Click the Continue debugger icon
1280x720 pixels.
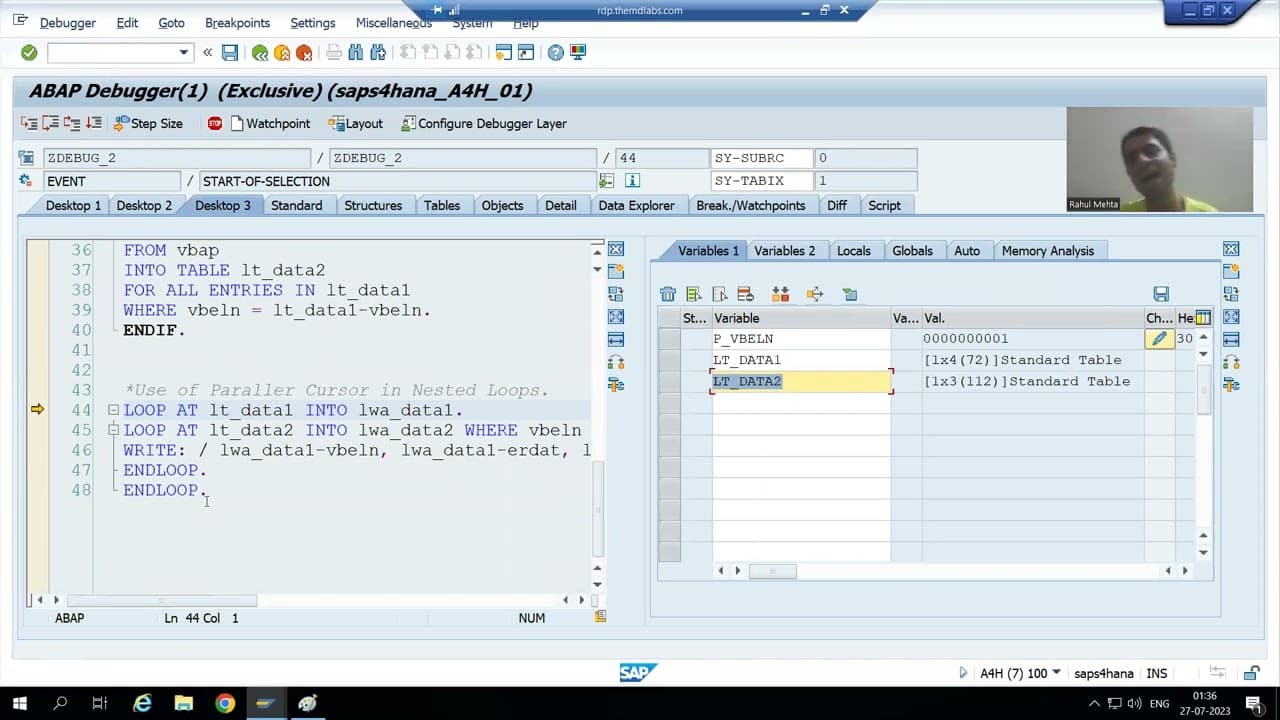pyautogui.click(x=94, y=123)
